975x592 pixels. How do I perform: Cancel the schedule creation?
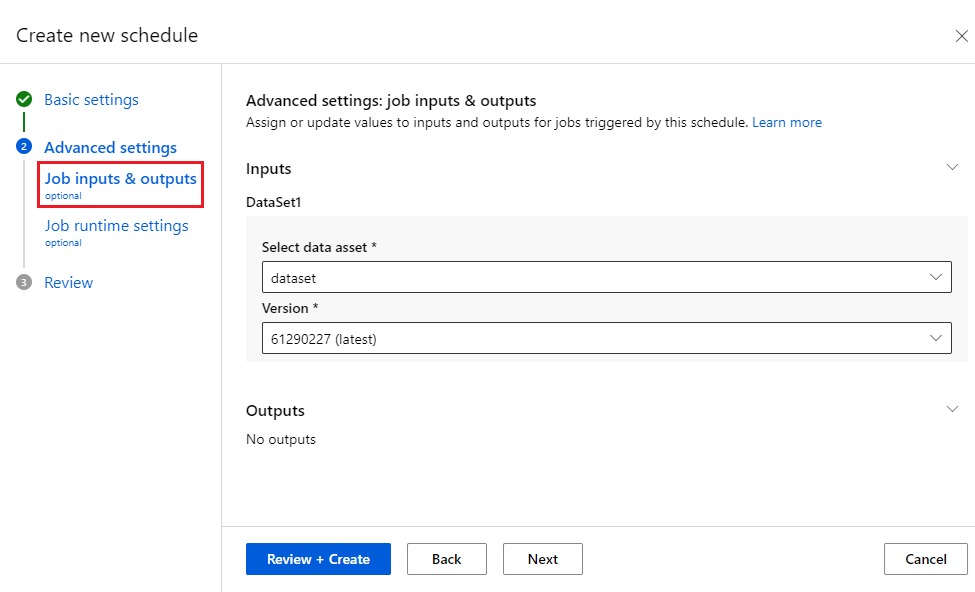click(x=925, y=559)
